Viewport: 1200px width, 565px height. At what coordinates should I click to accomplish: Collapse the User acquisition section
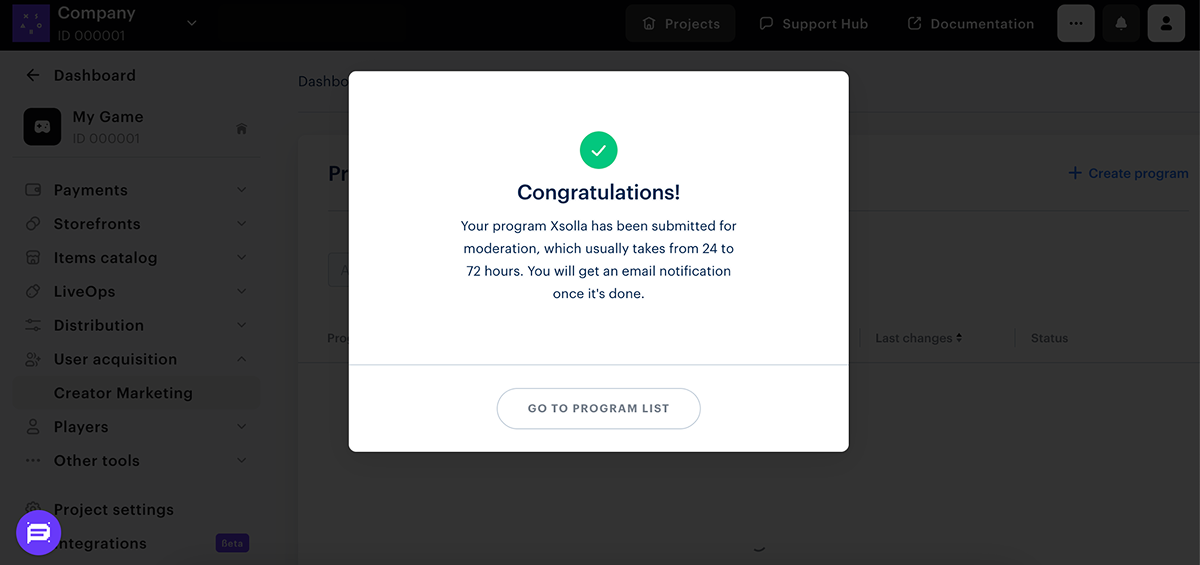tap(241, 359)
